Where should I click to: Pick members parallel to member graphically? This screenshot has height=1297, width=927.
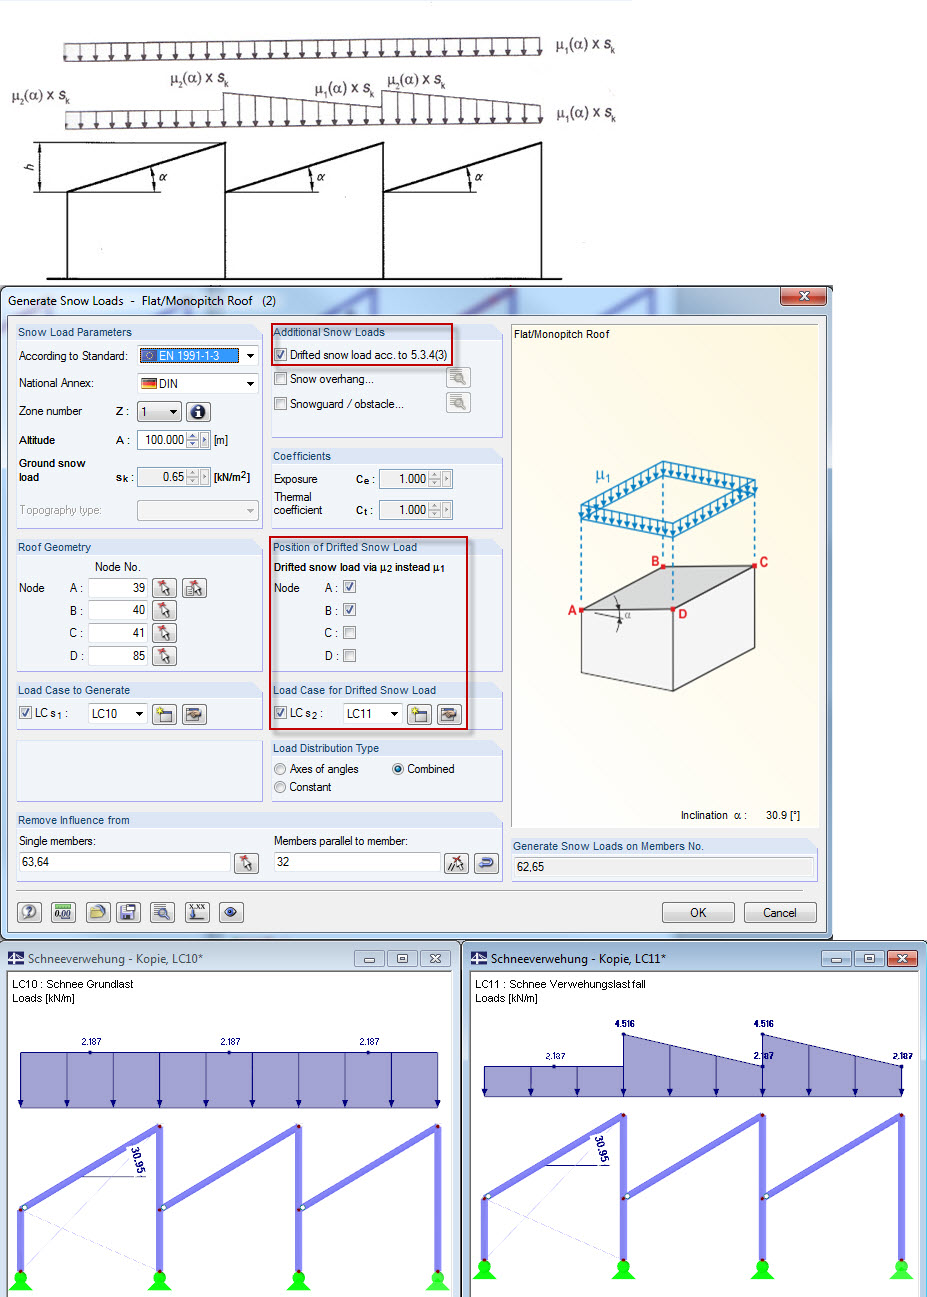click(x=456, y=863)
